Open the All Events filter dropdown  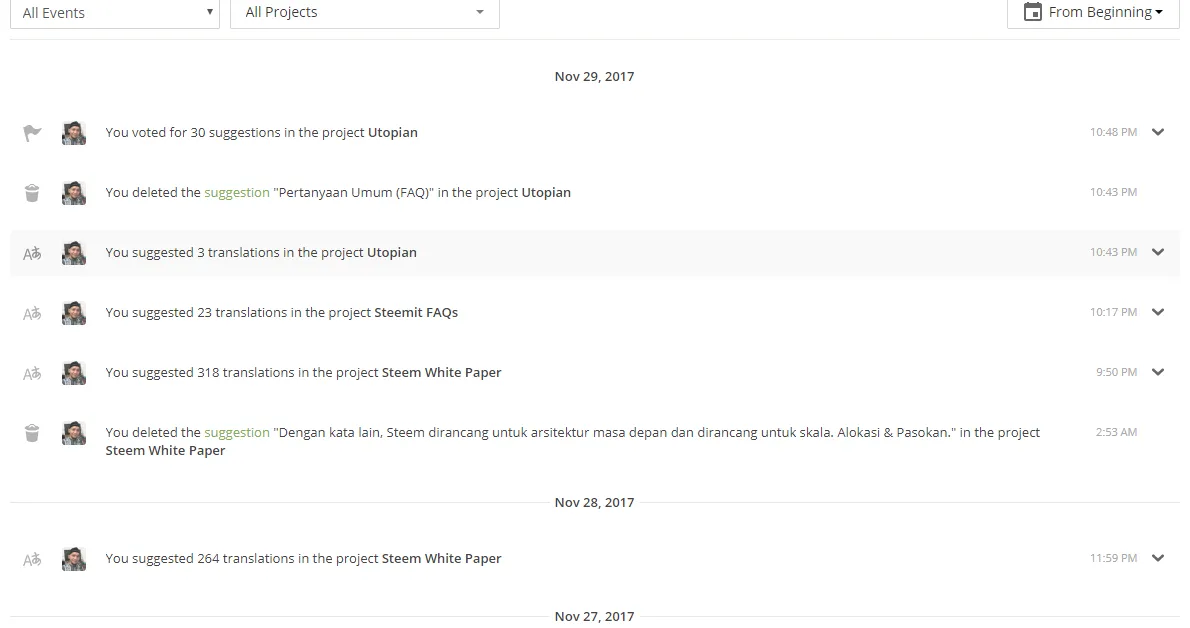[115, 13]
